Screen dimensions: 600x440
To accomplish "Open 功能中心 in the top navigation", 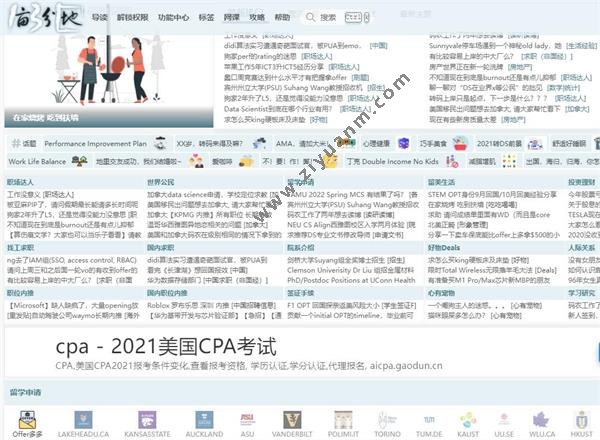I will [x=173, y=18].
